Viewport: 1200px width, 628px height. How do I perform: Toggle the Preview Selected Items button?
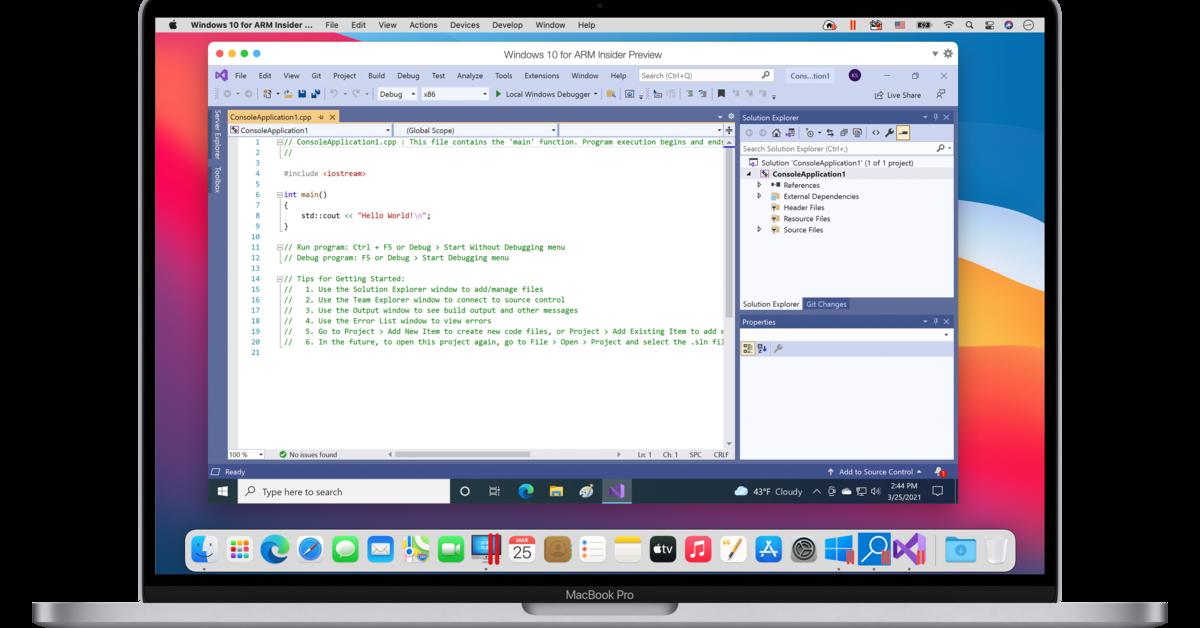click(903, 132)
